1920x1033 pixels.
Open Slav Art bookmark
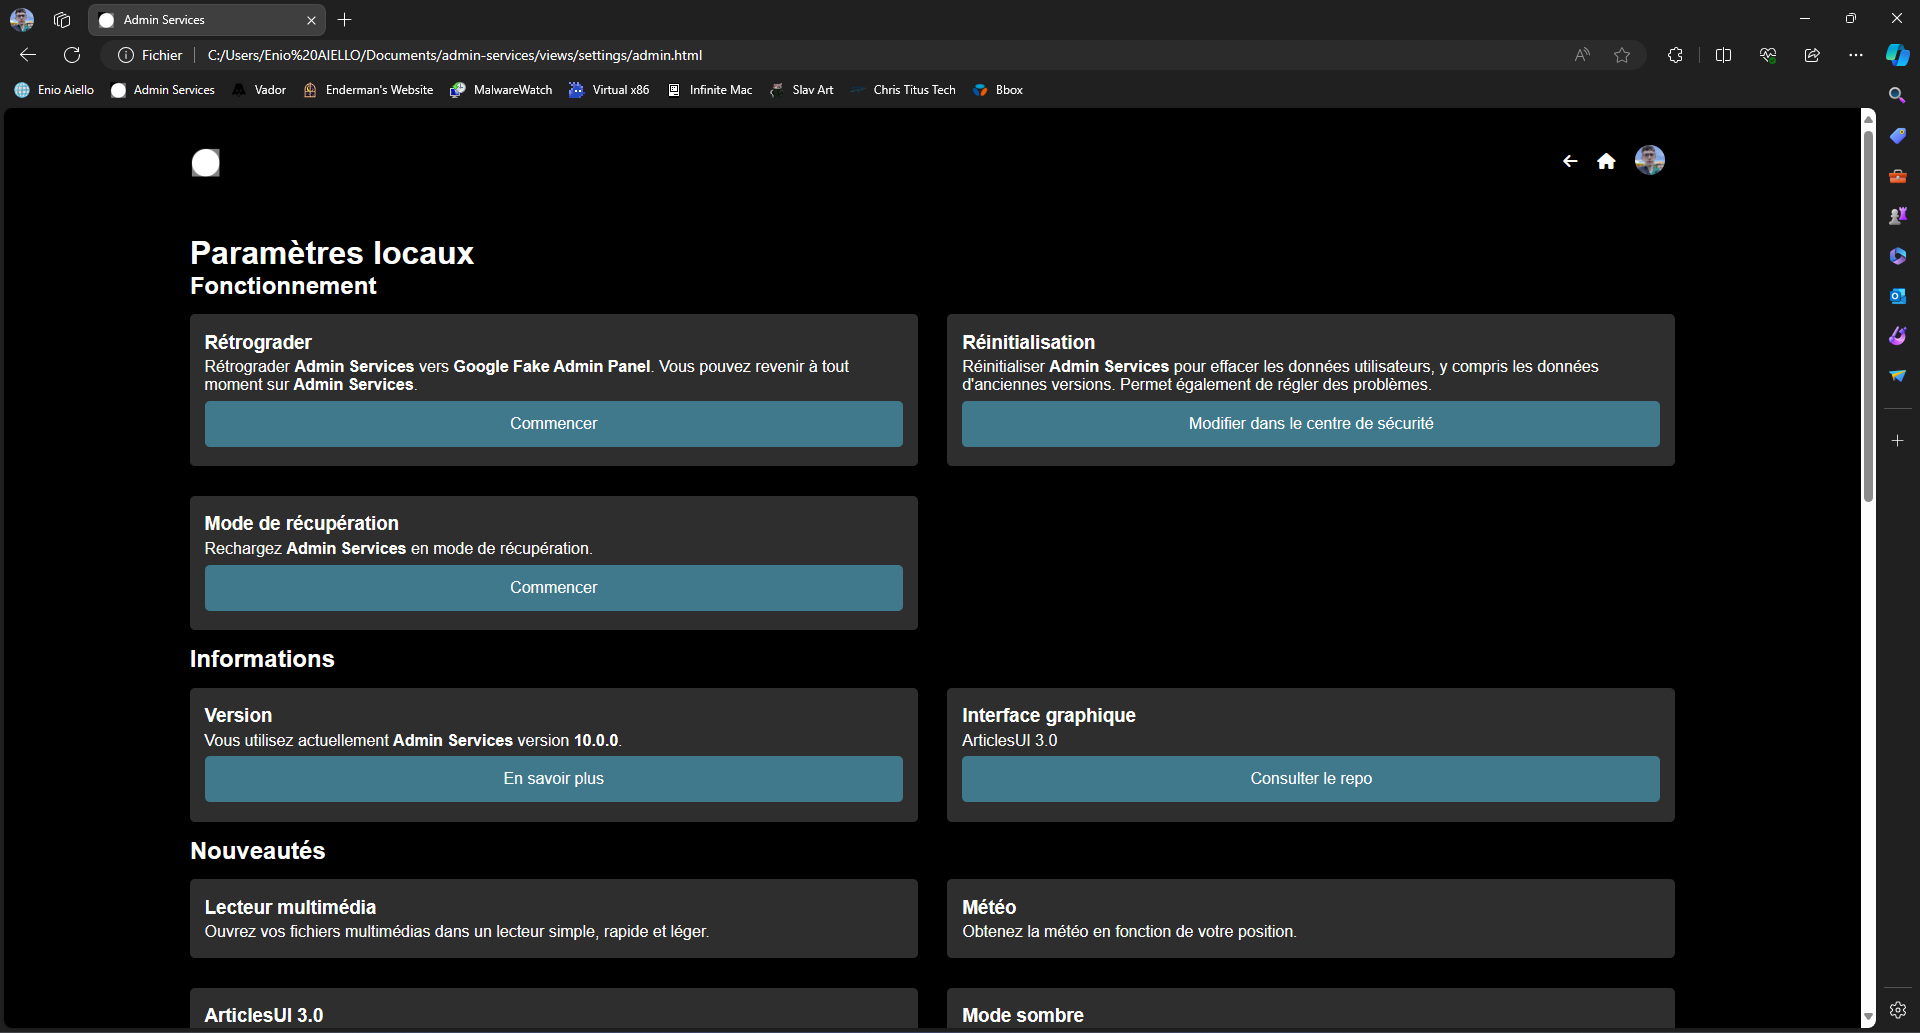(x=802, y=90)
